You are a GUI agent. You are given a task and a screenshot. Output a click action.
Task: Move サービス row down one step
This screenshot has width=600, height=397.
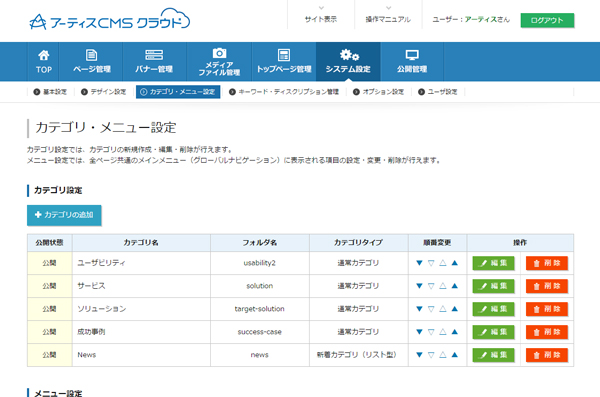click(431, 286)
